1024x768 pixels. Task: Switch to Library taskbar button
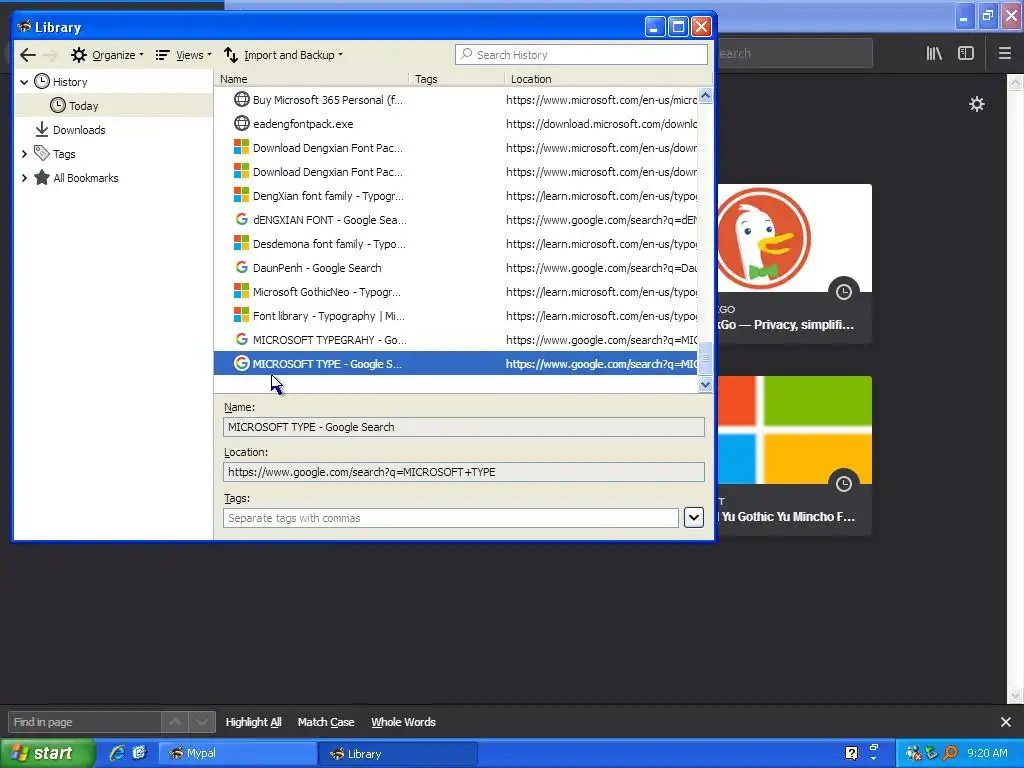pos(398,754)
